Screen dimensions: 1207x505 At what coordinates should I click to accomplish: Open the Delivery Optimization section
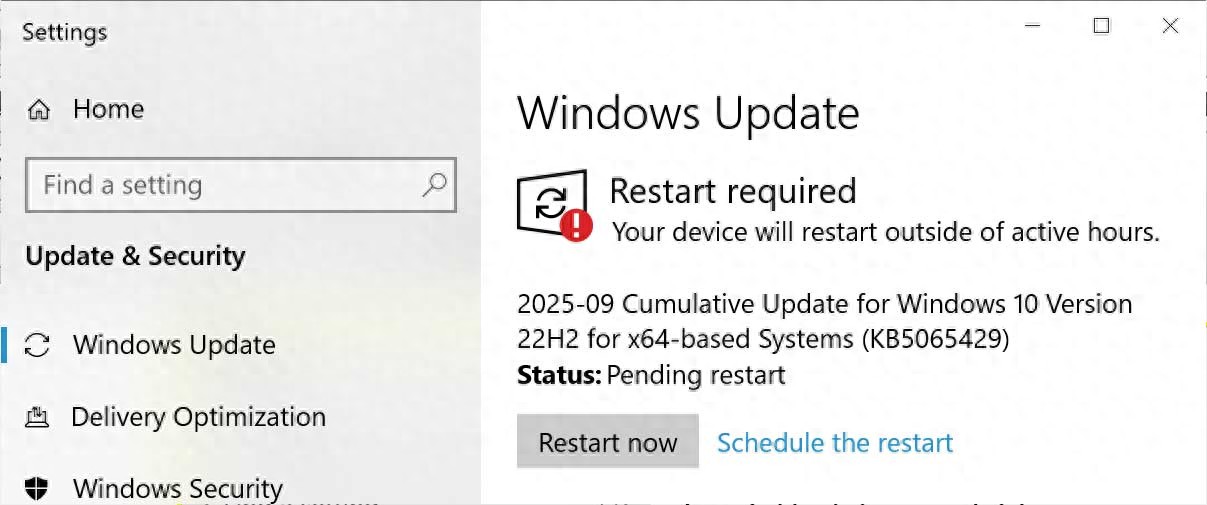point(198,417)
